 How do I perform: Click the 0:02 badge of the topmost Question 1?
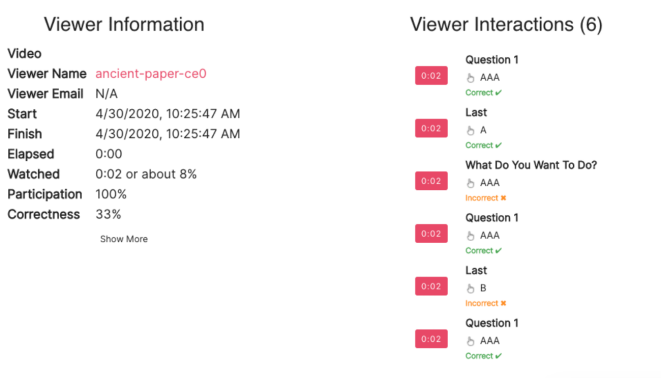431,76
